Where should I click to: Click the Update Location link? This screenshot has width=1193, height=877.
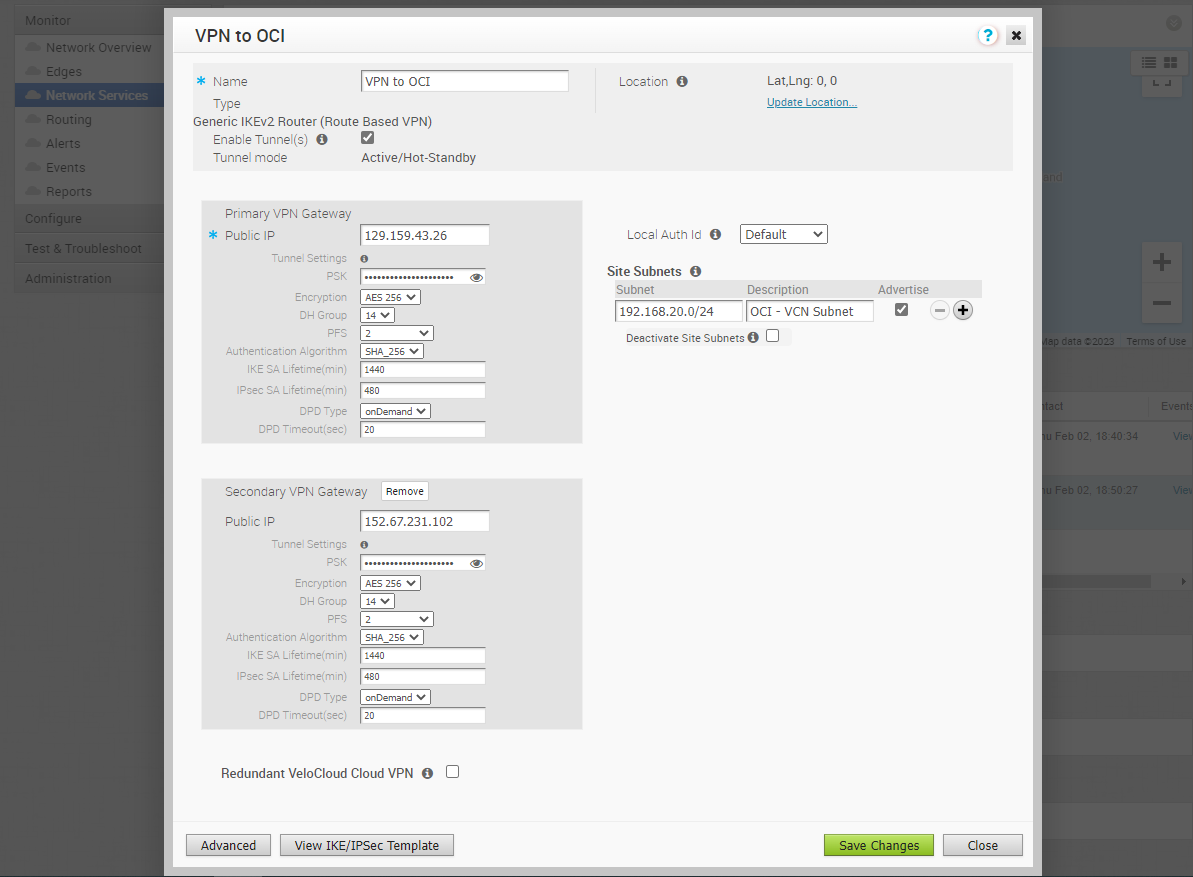812,102
